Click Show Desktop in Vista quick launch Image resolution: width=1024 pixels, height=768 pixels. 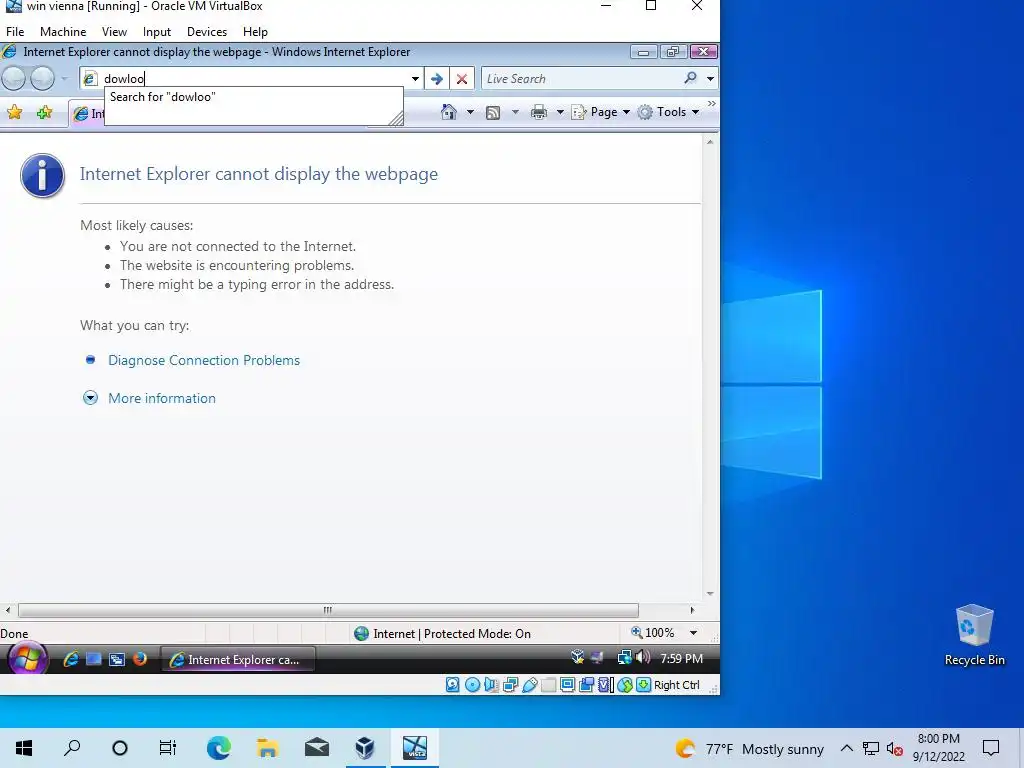click(94, 660)
